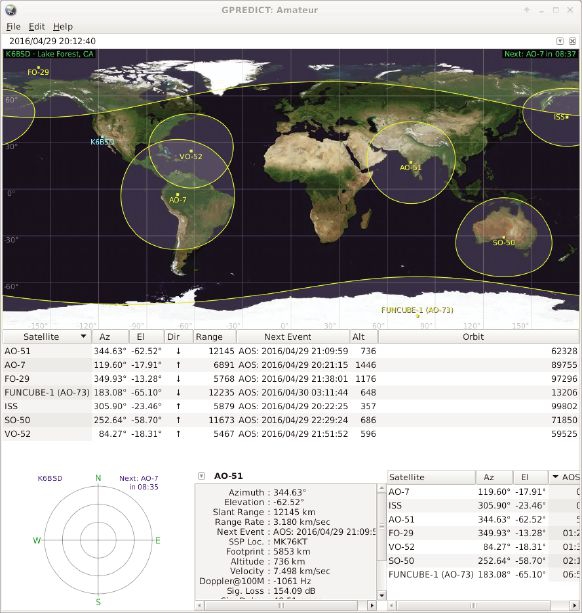Open single satellite selector dropdown beside AO-51
Screen dimensions: 582x613
click(201, 476)
